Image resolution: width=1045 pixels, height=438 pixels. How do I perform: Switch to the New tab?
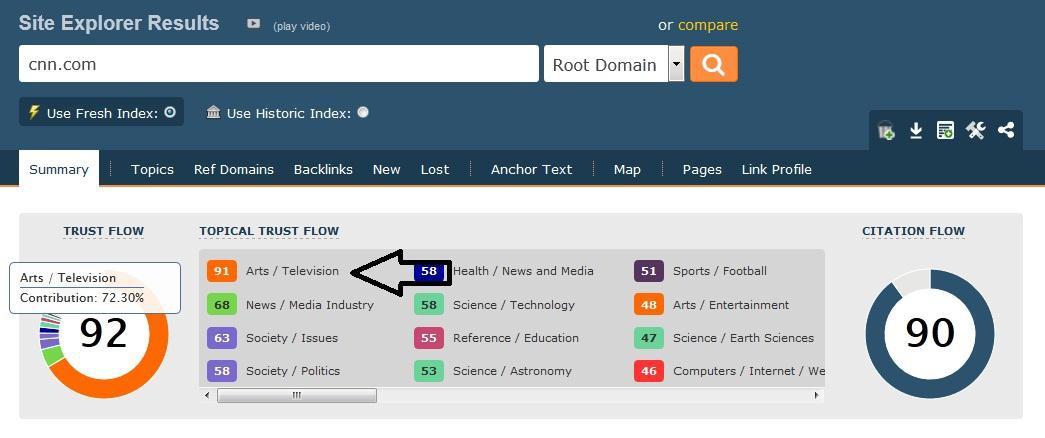[387, 169]
